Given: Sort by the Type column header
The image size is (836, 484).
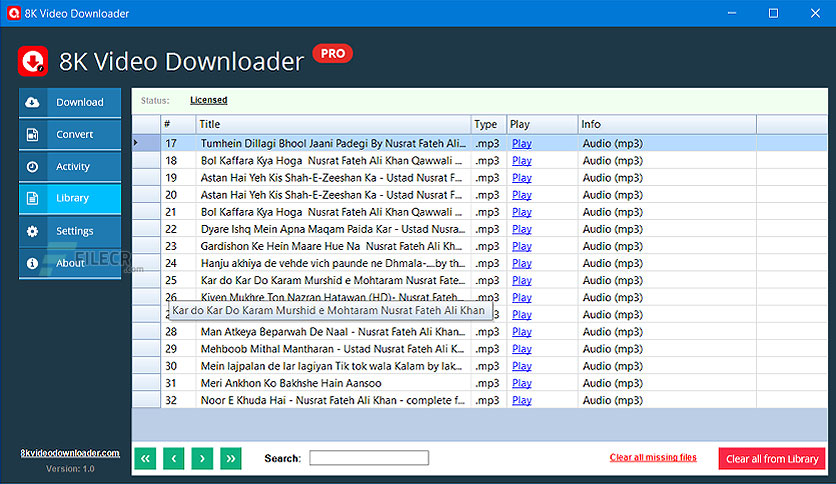Looking at the screenshot, I should [488, 124].
